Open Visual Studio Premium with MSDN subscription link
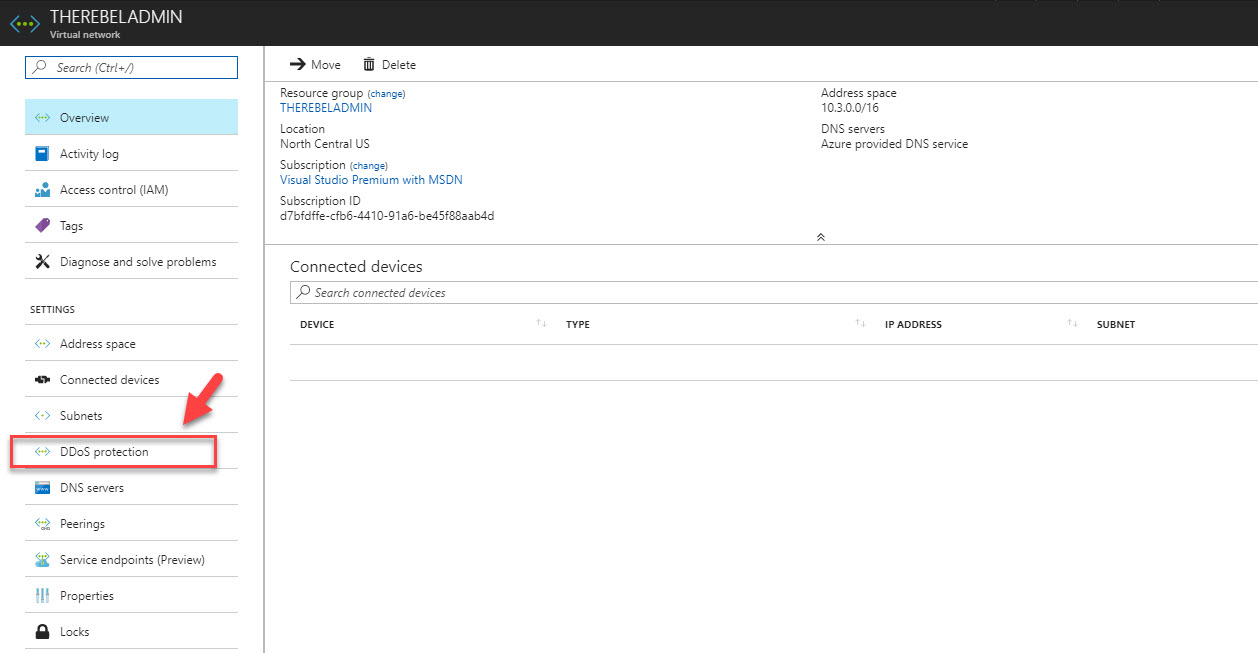This screenshot has width=1258, height=653. (x=371, y=180)
